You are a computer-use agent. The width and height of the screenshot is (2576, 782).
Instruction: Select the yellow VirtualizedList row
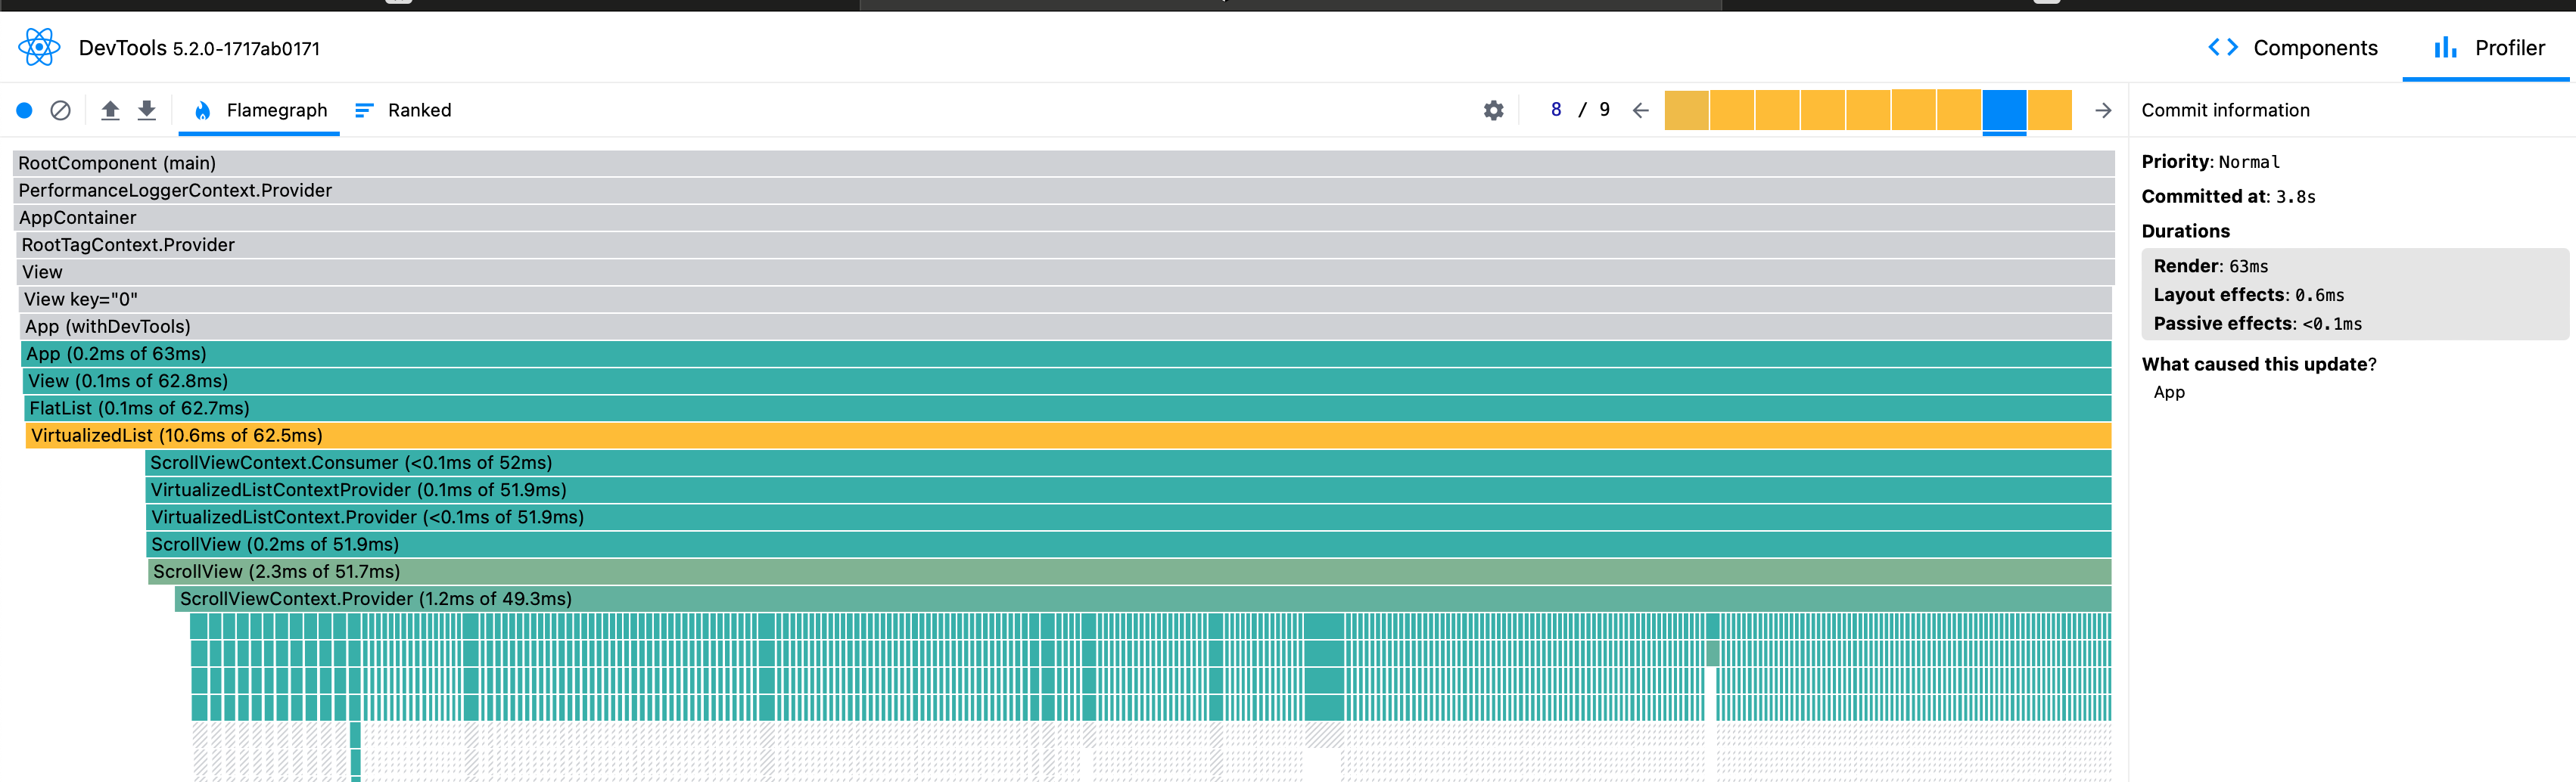click(x=1069, y=435)
